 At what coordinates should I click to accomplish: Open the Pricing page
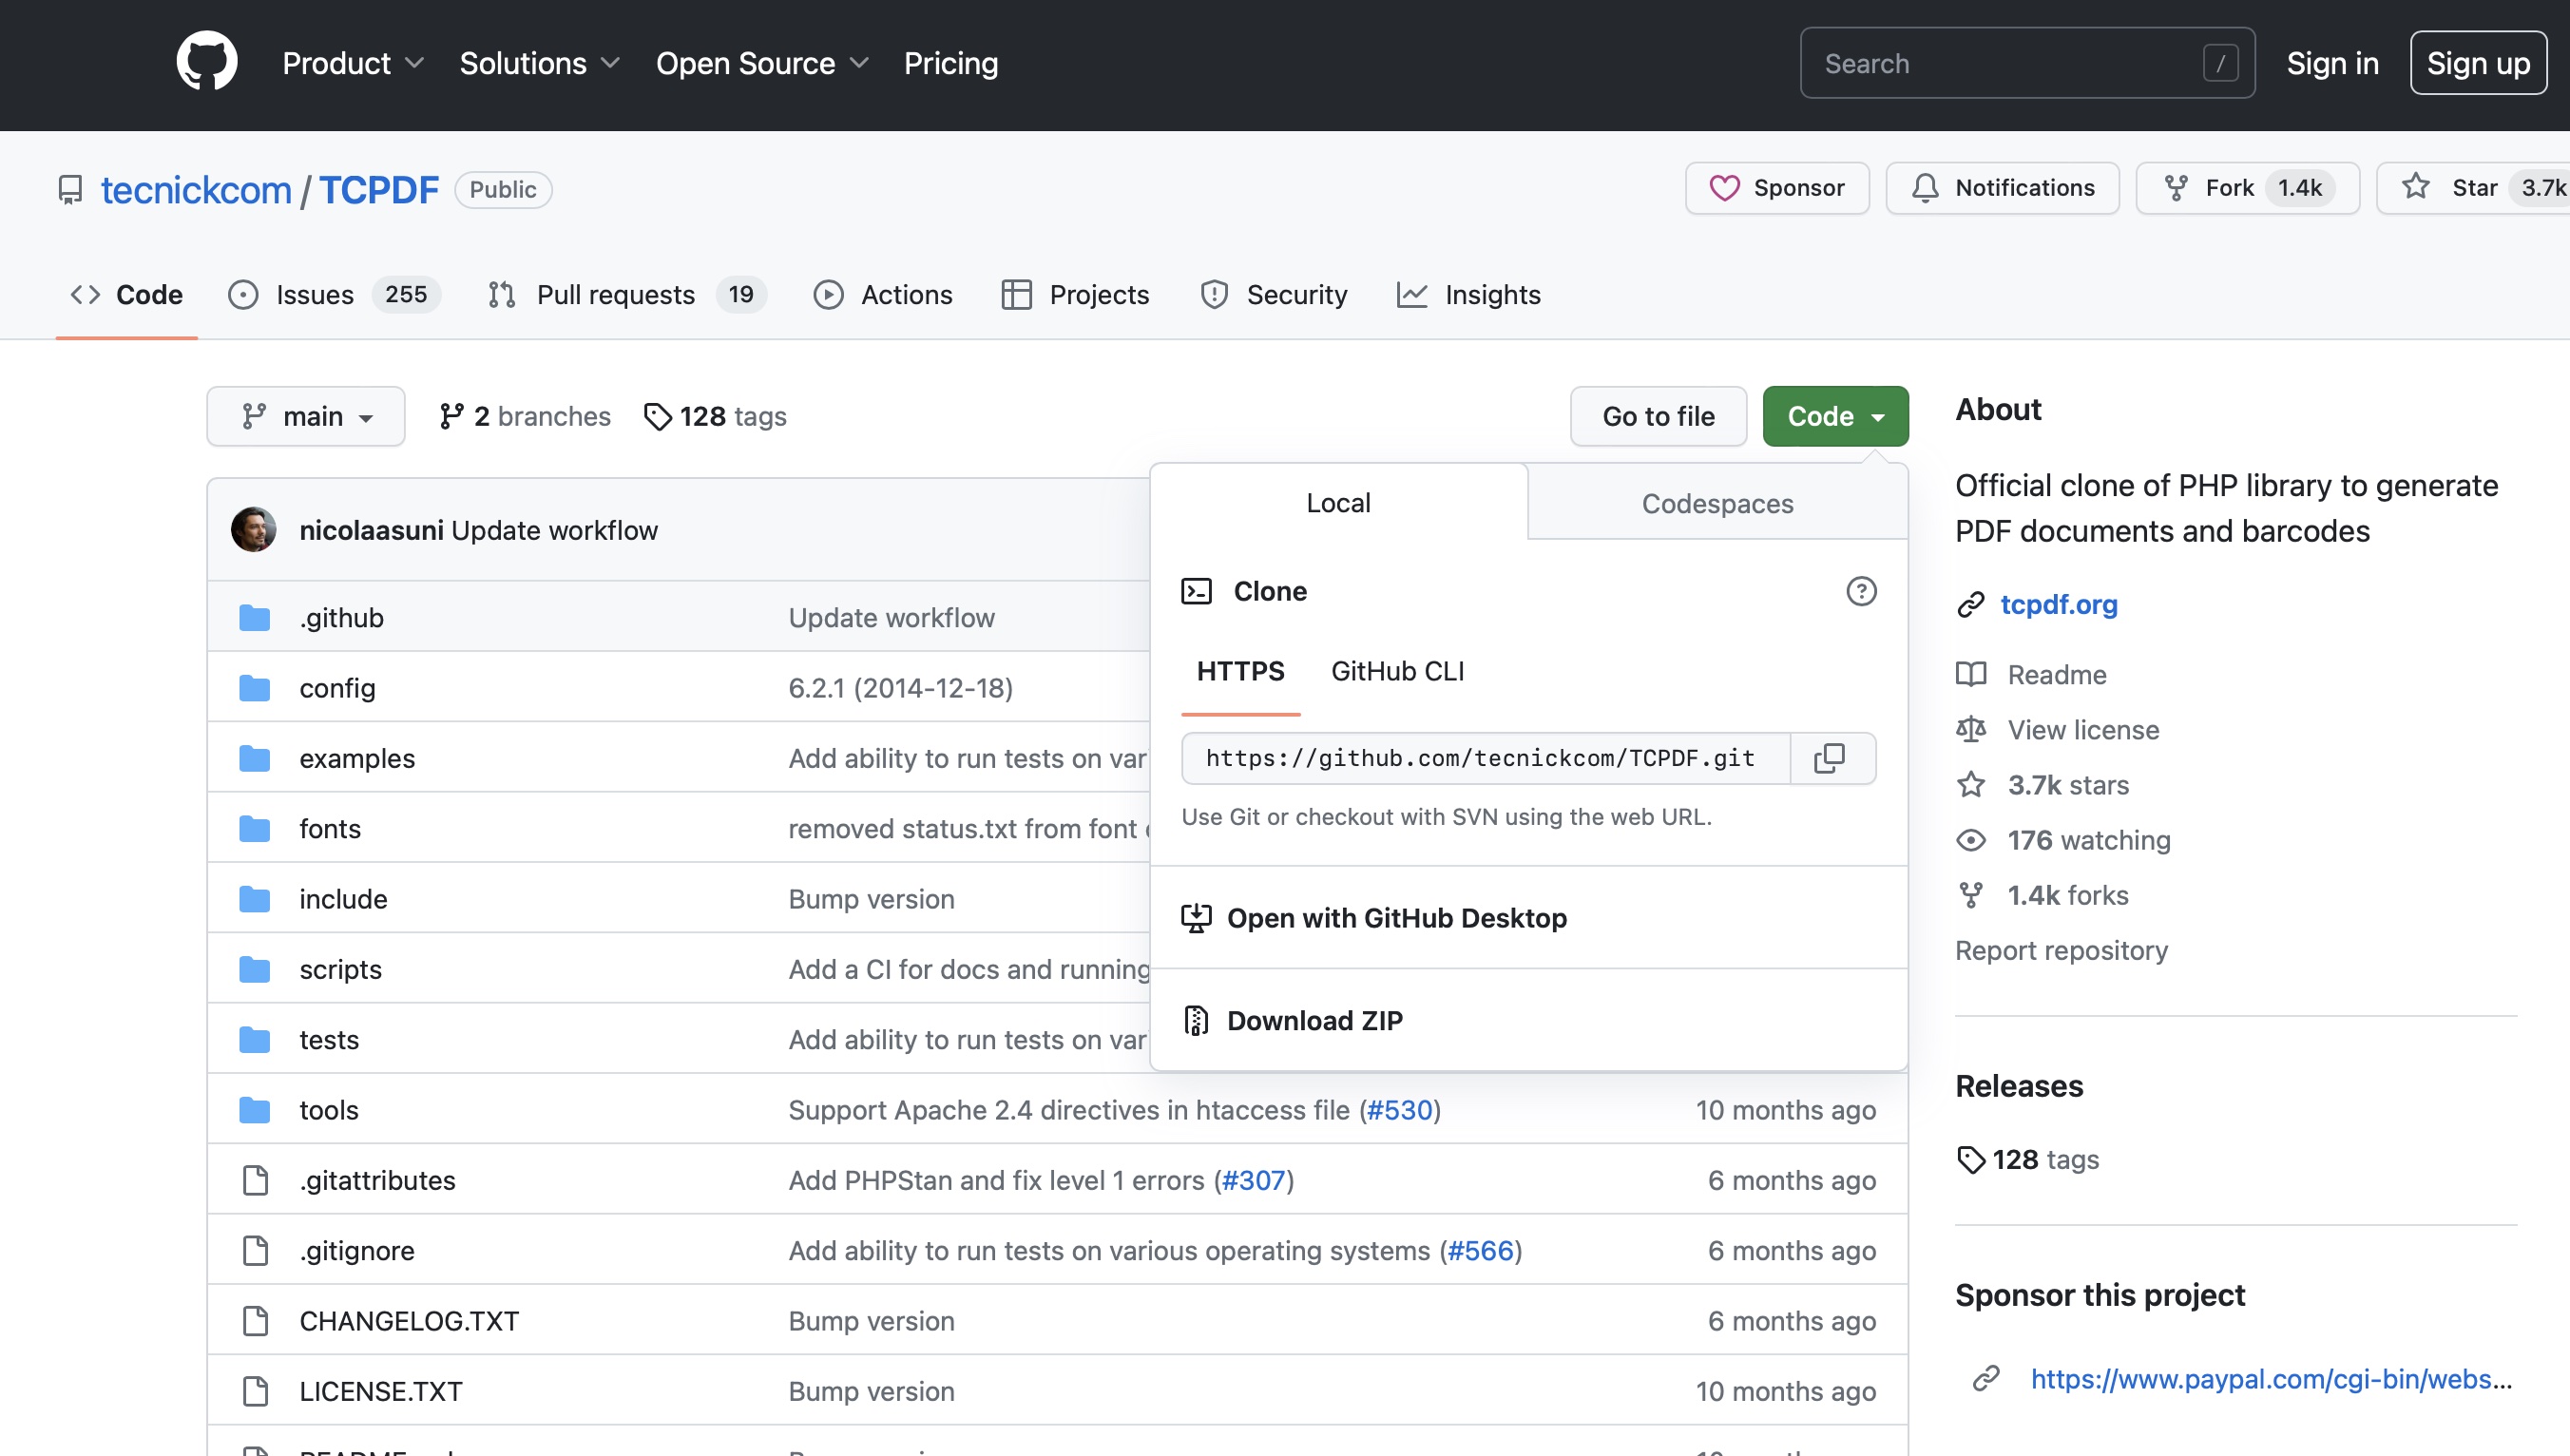point(951,63)
